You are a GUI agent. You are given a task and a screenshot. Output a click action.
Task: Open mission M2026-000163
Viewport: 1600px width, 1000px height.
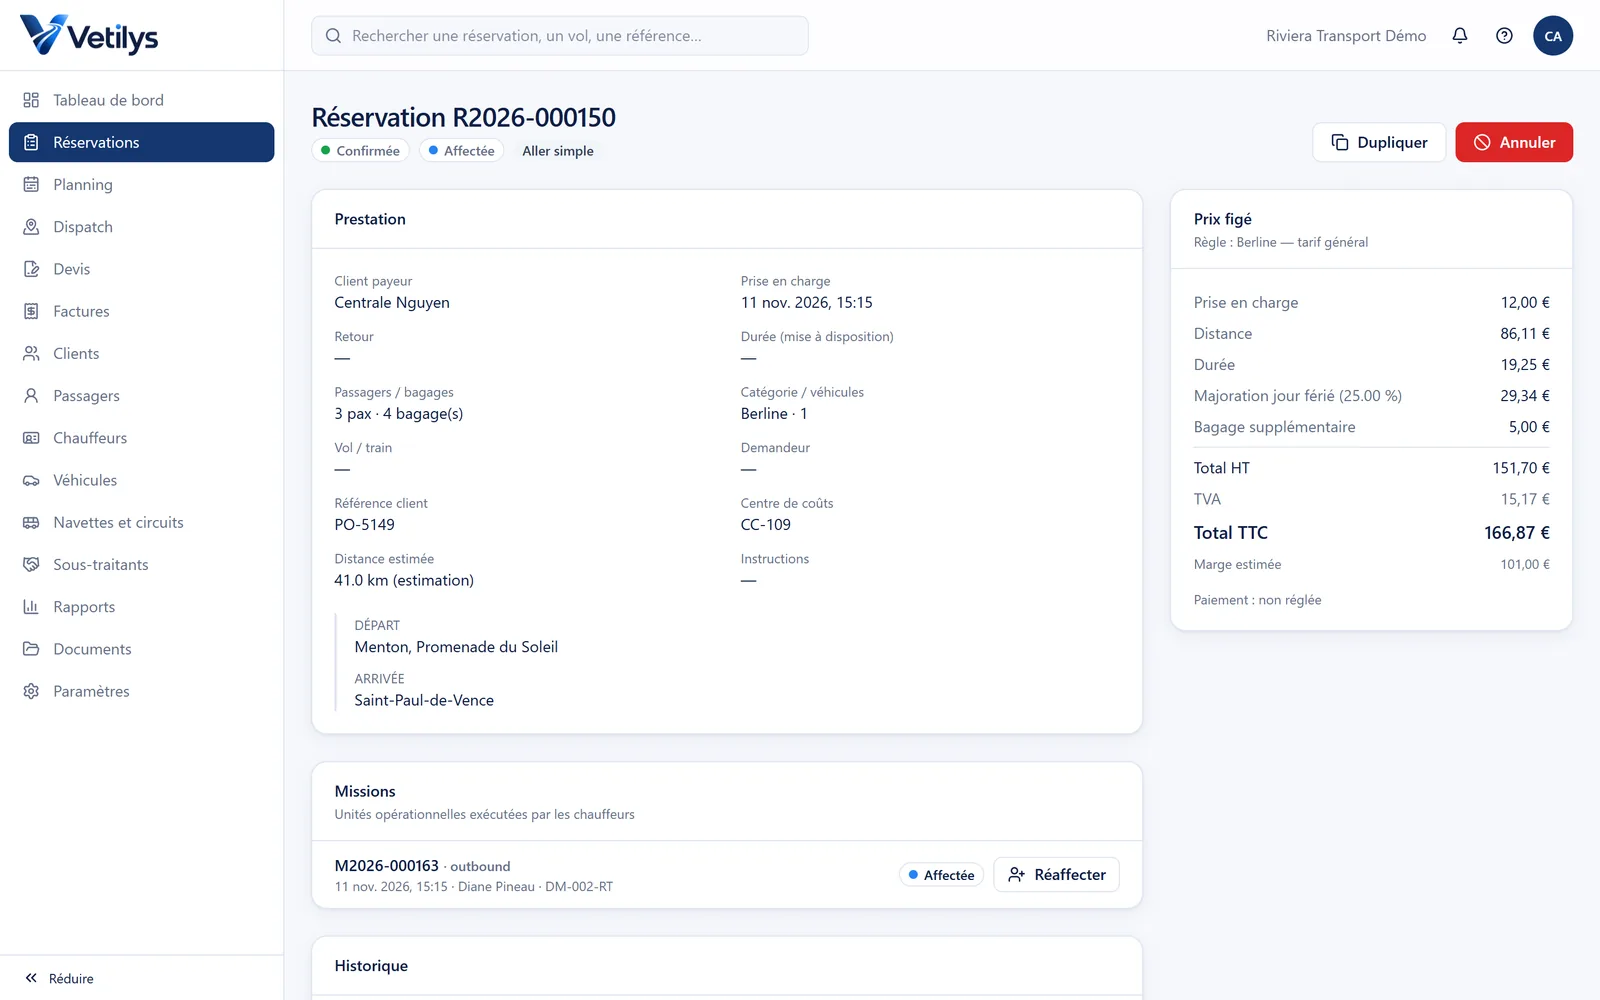pyautogui.click(x=386, y=866)
